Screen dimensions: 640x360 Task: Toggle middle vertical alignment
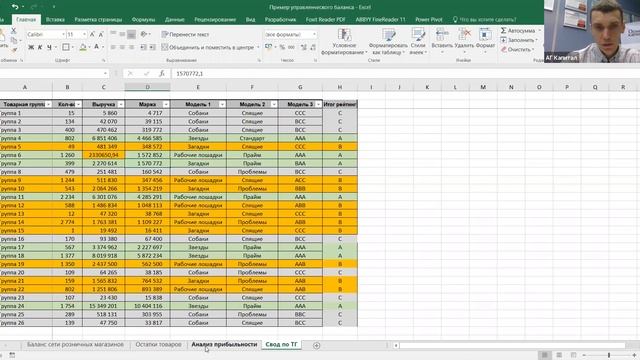[122, 34]
